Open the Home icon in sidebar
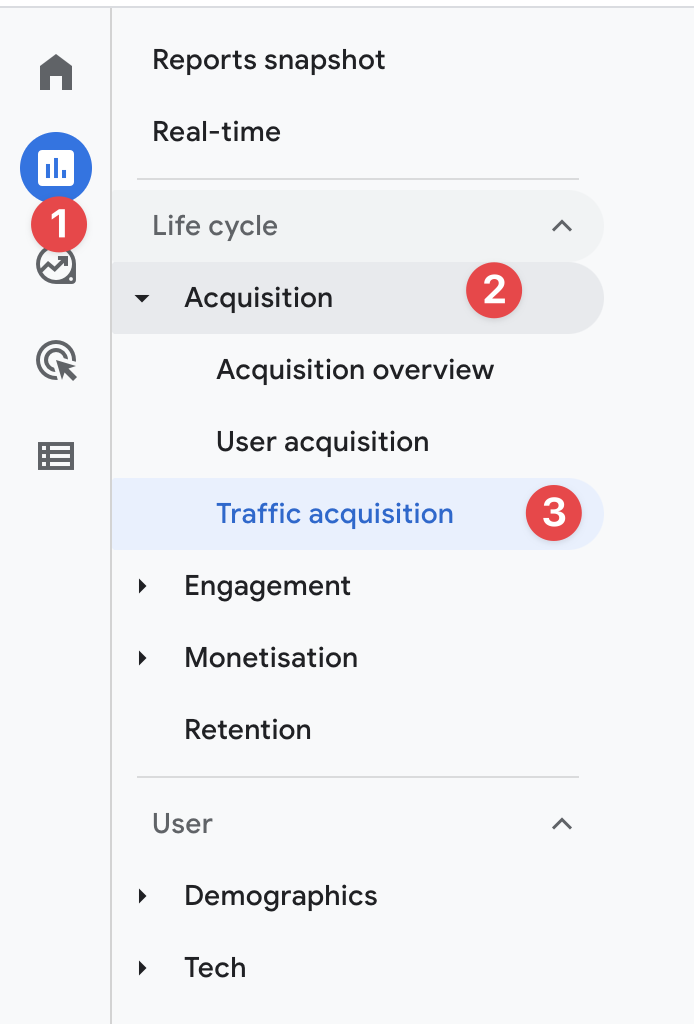Viewport: 694px width, 1024px height. tap(56, 72)
